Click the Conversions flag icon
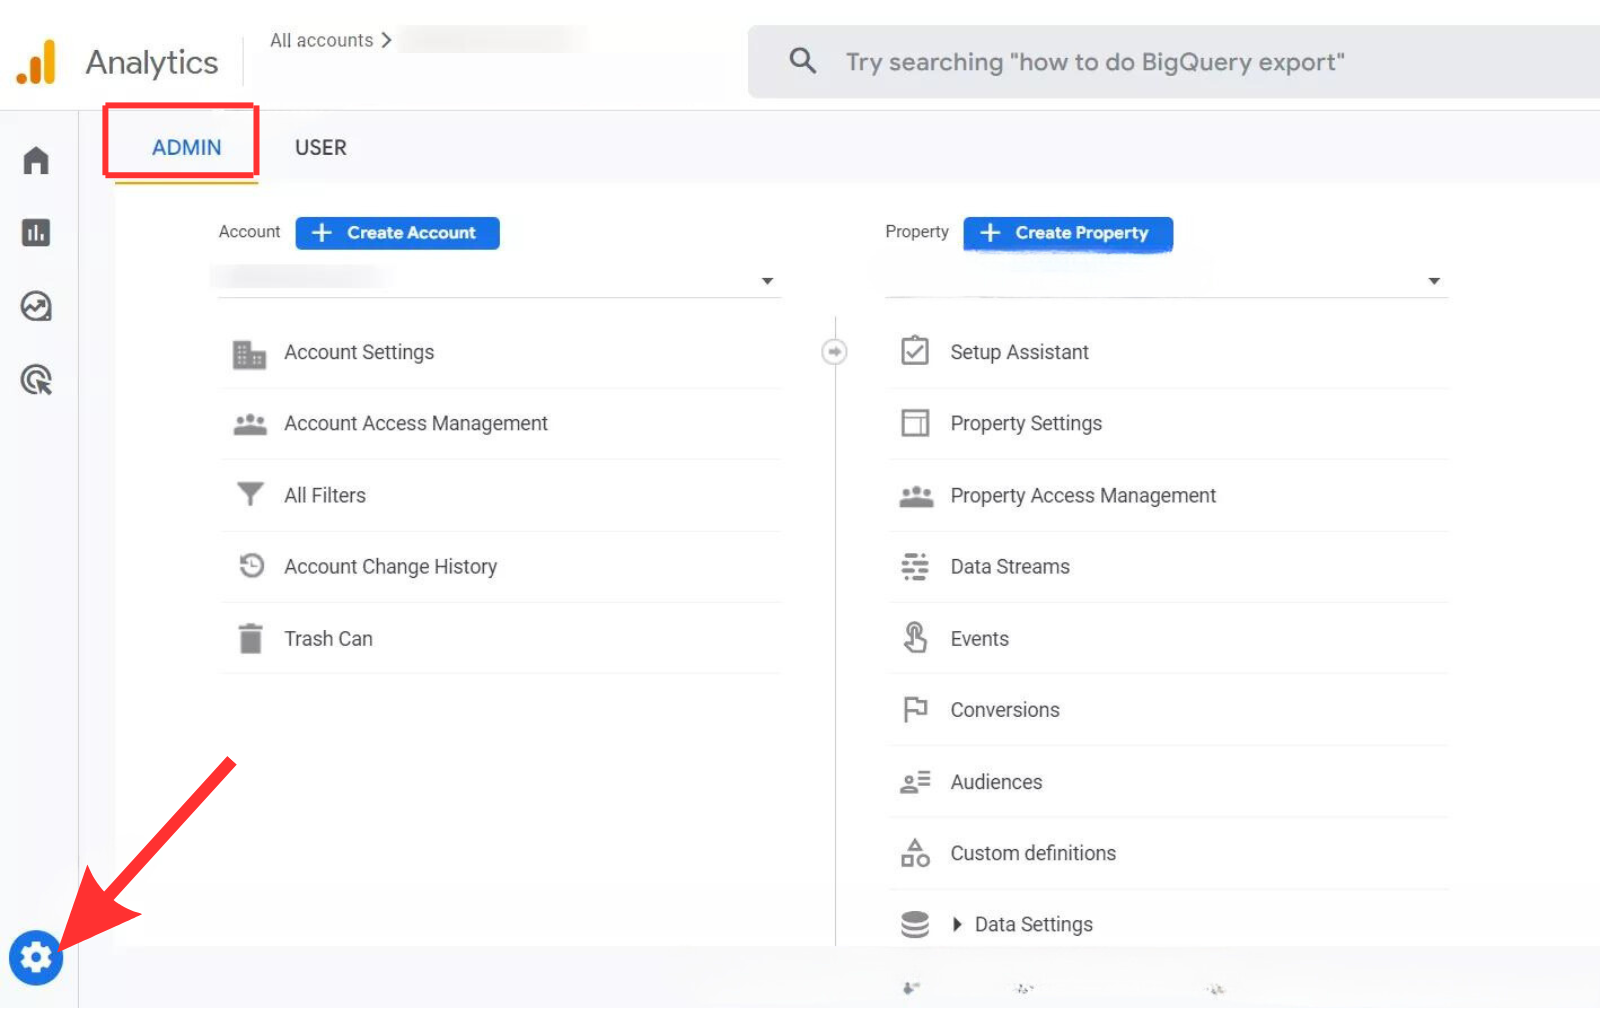 point(915,709)
